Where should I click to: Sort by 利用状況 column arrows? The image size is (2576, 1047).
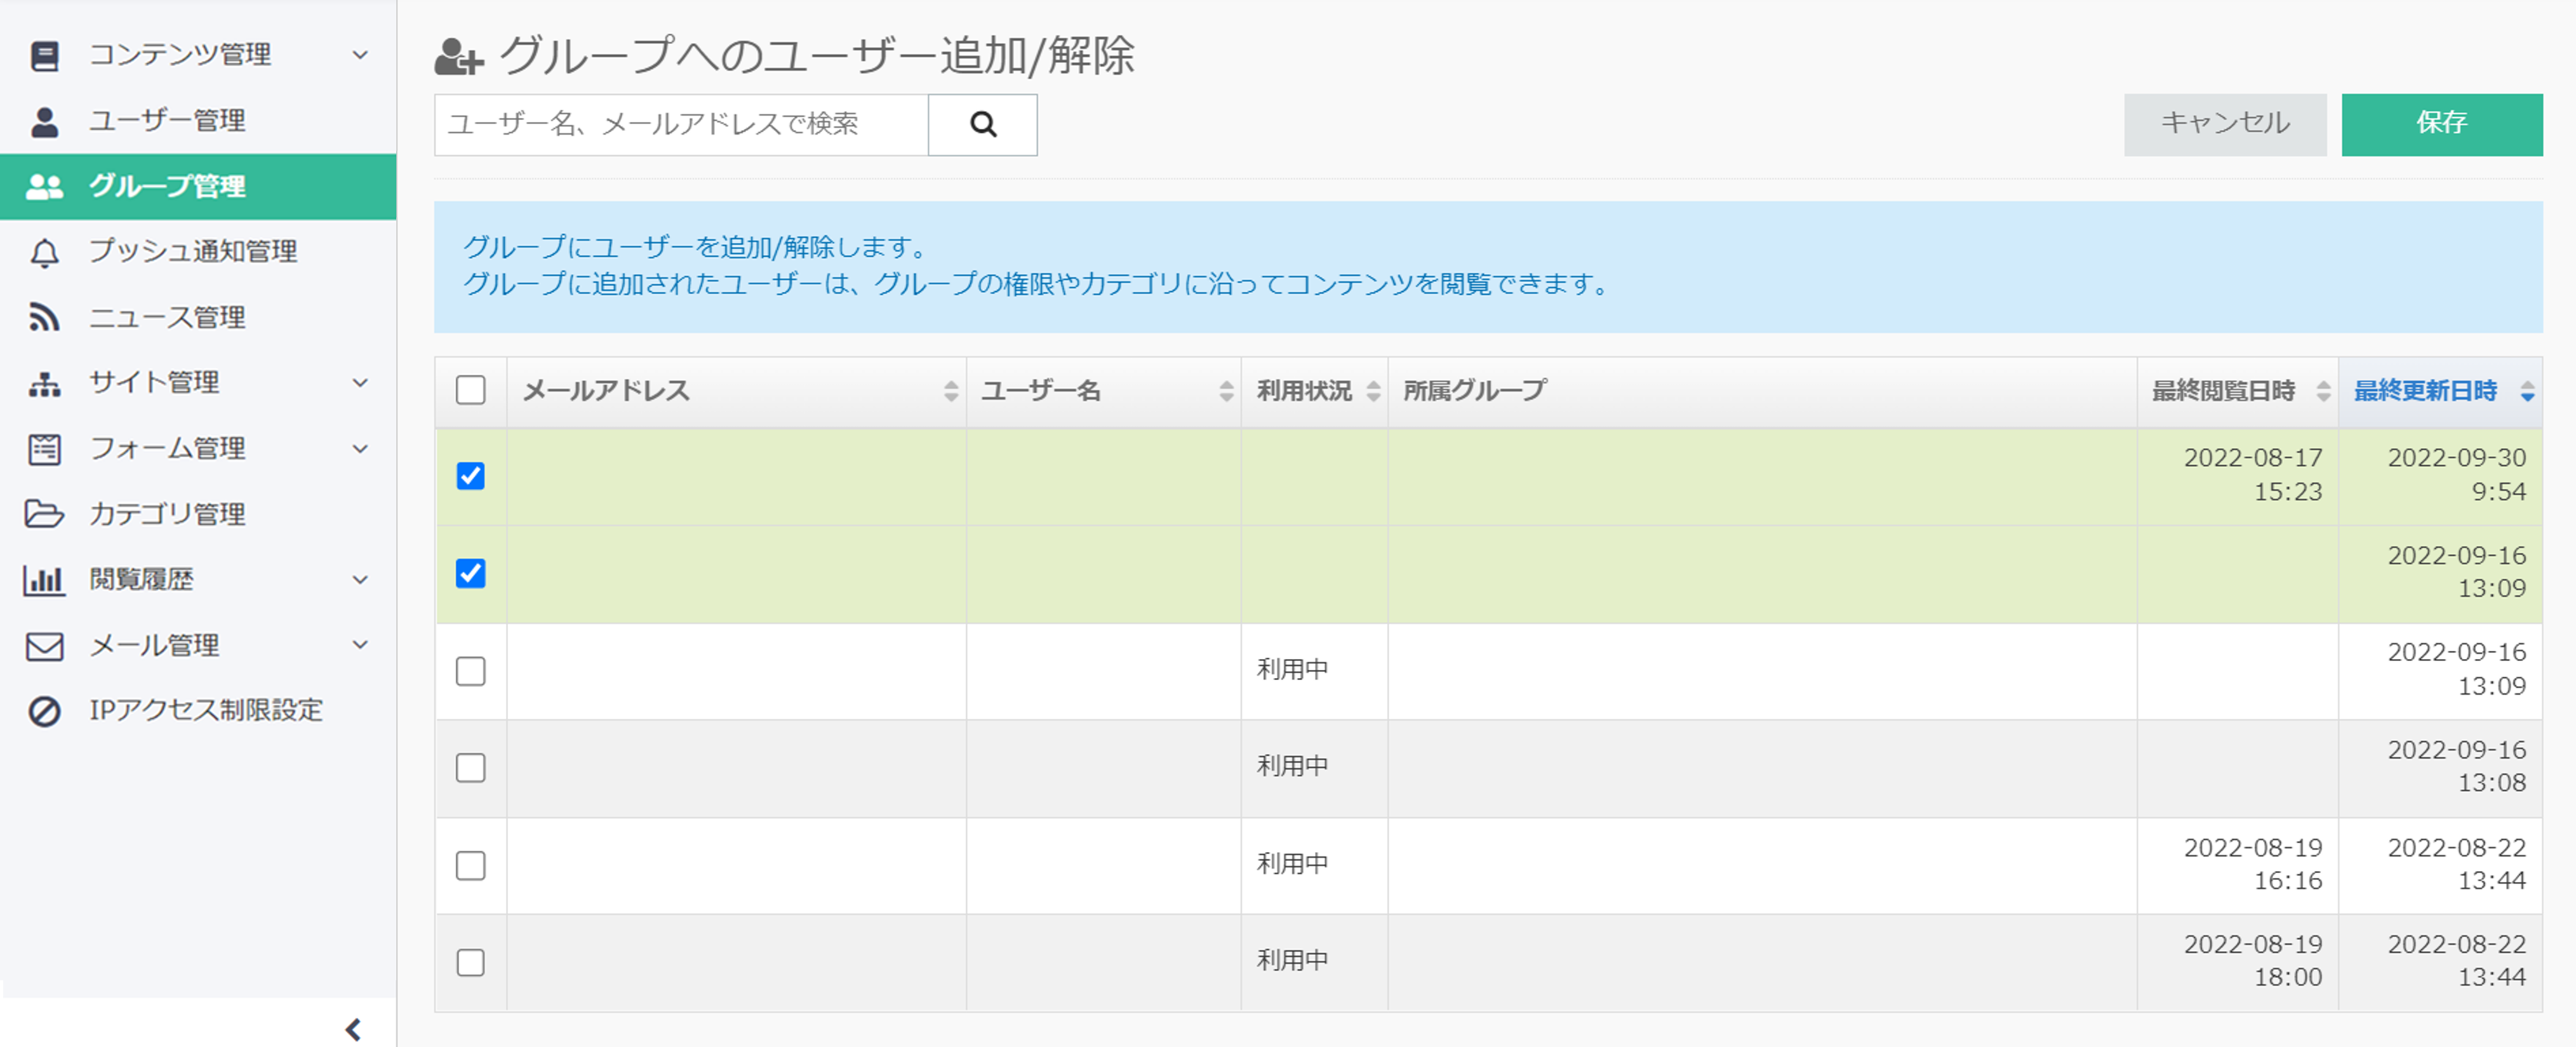(x=1373, y=391)
